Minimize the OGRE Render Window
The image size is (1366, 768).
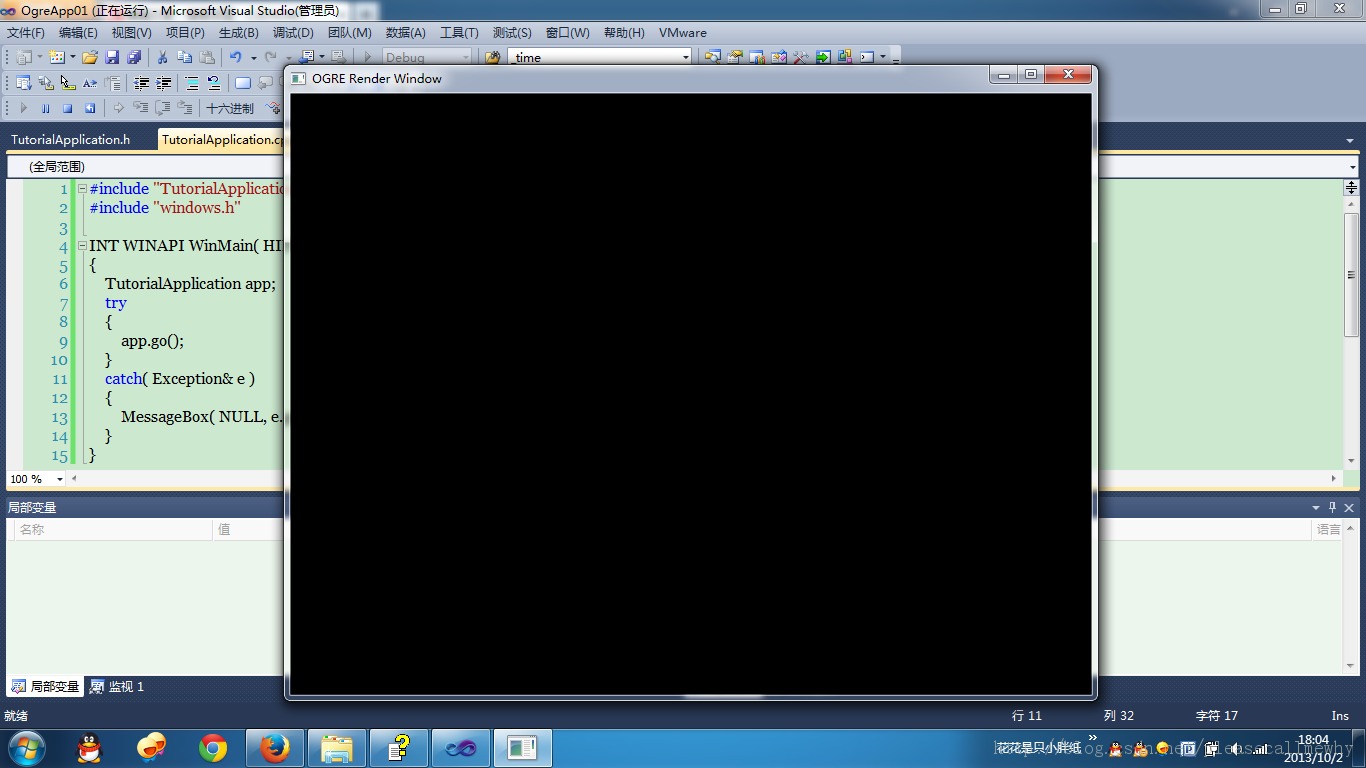[1004, 75]
